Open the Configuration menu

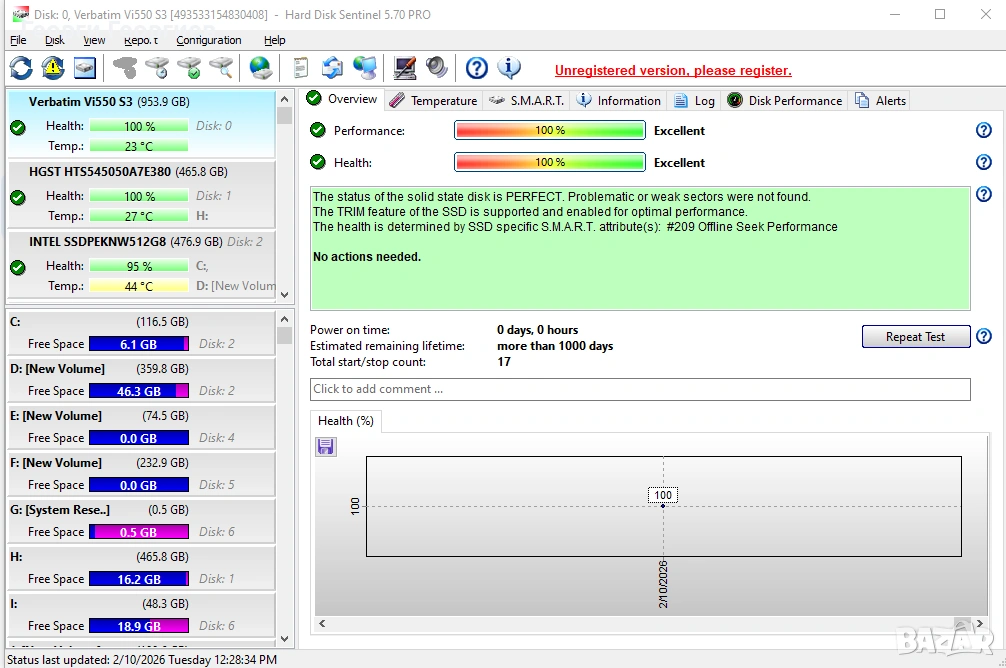coord(209,40)
